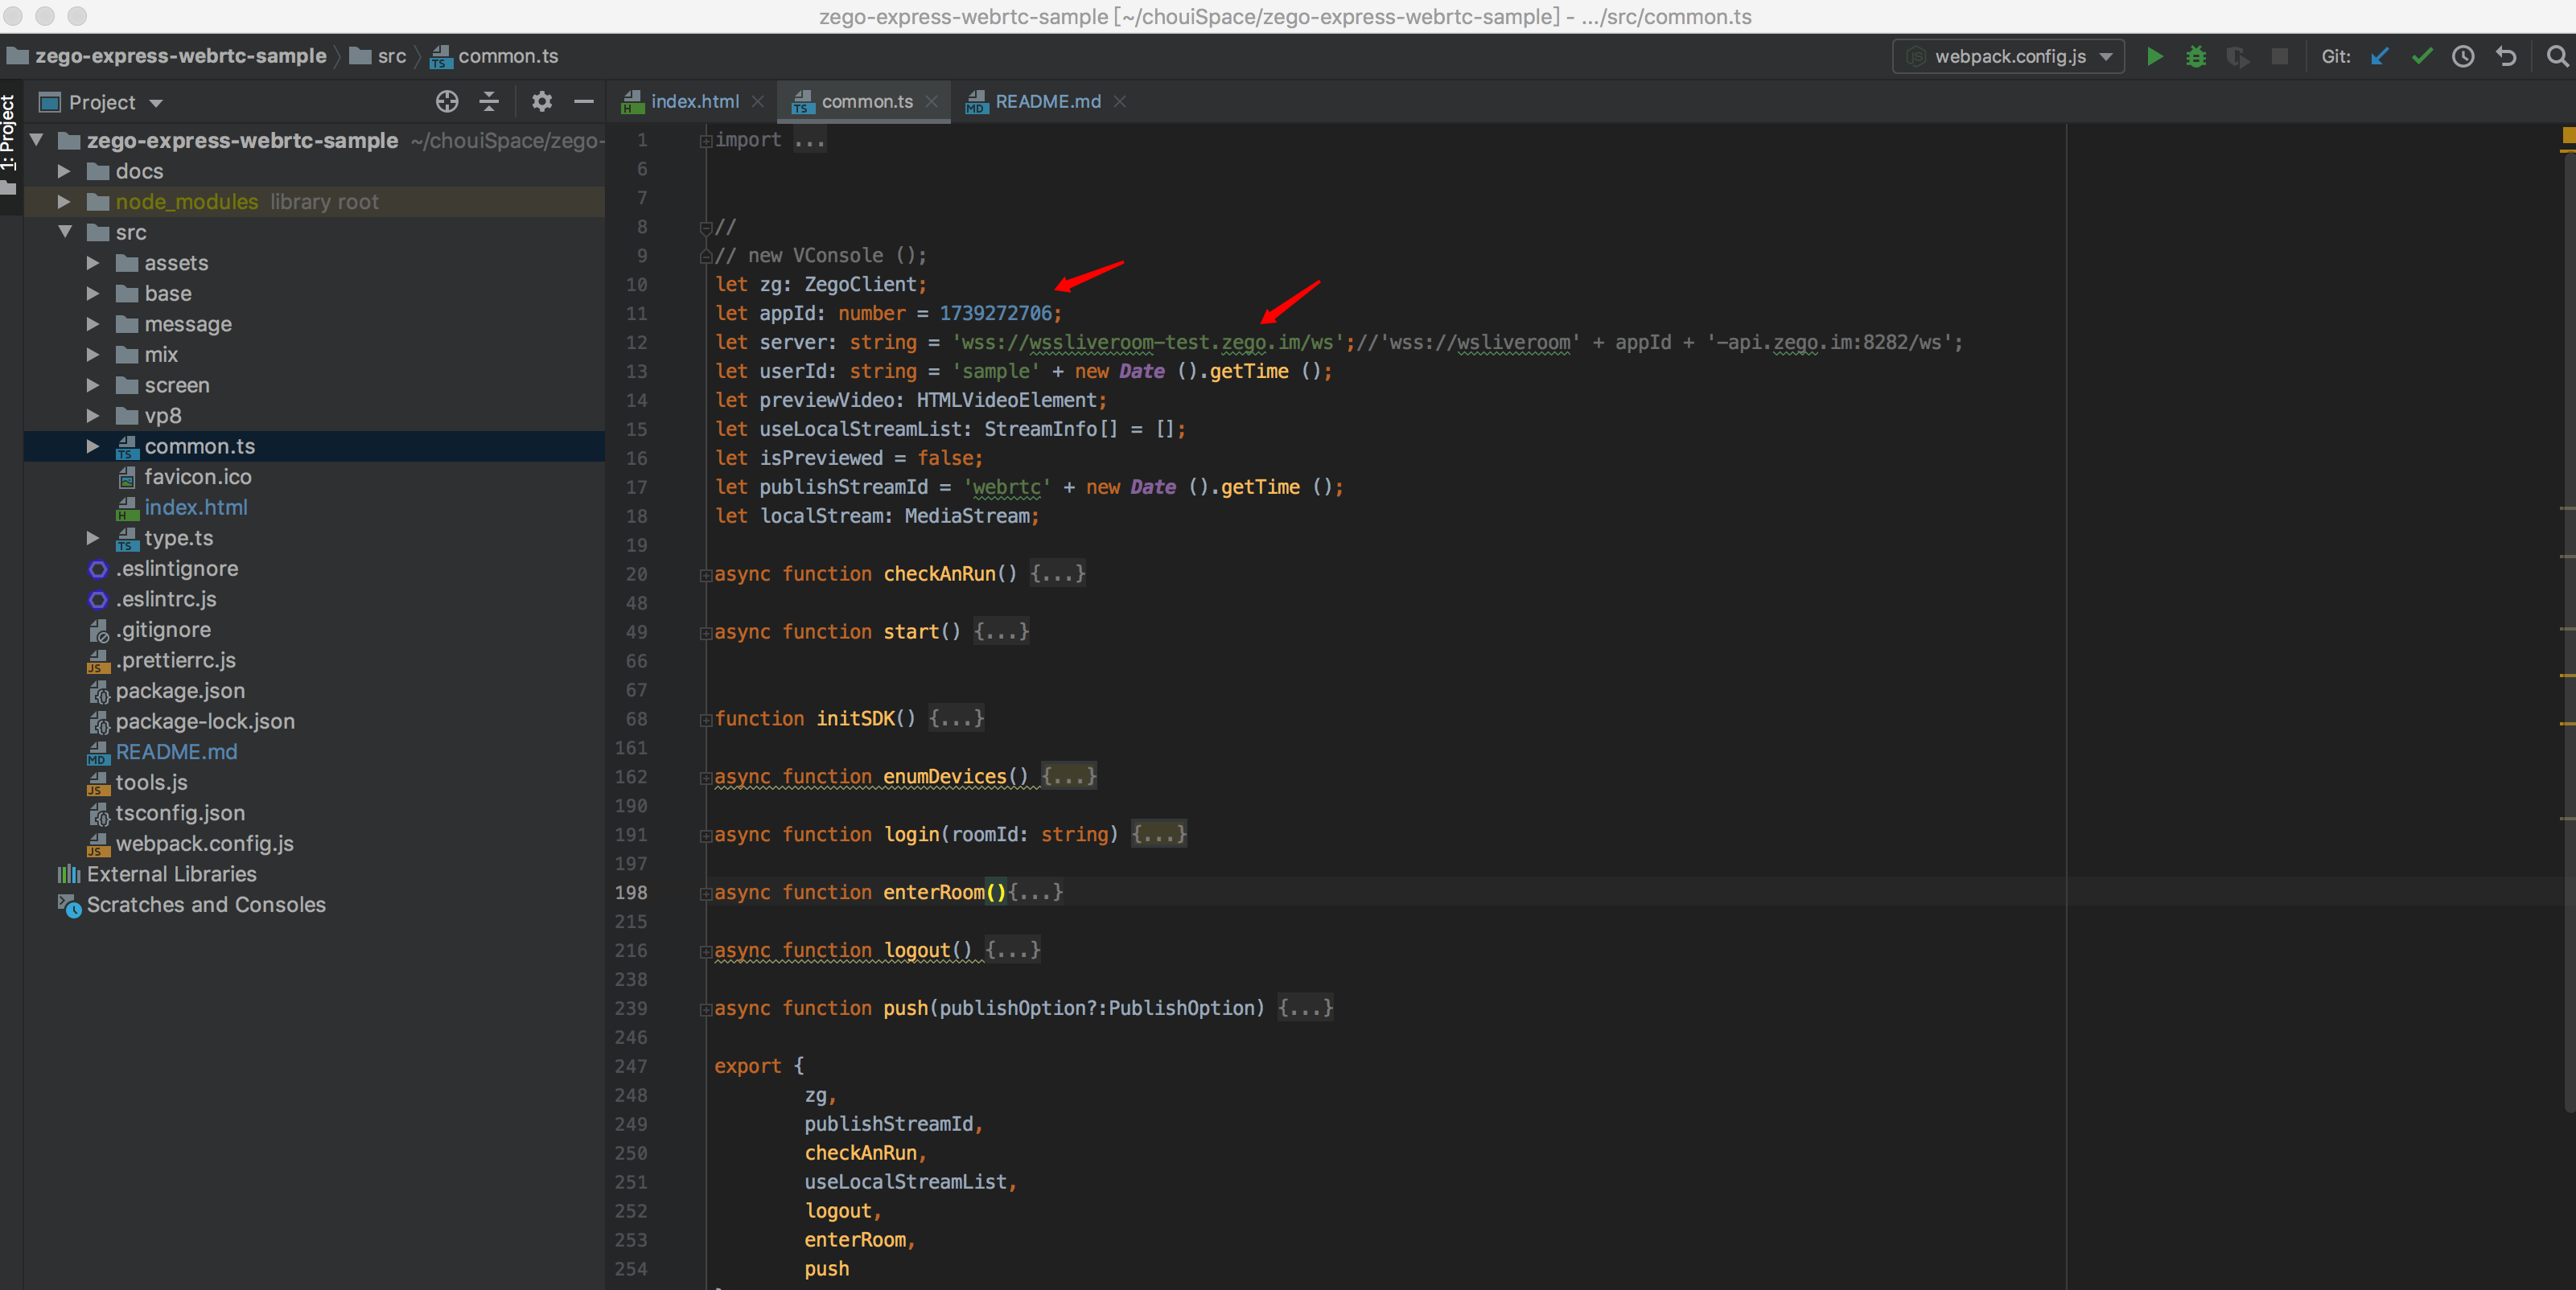Collapse the src folder

point(64,232)
